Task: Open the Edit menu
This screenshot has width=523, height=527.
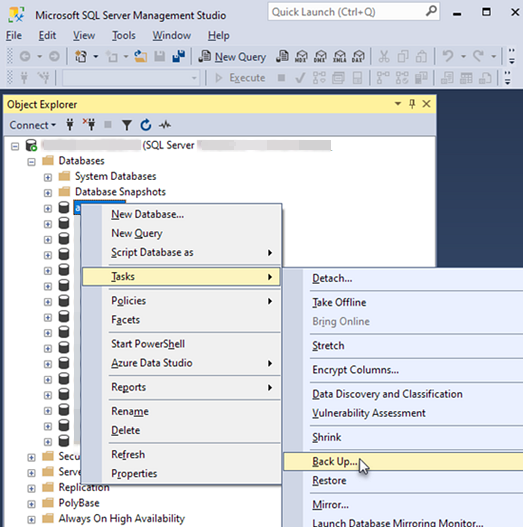Action: [47, 35]
